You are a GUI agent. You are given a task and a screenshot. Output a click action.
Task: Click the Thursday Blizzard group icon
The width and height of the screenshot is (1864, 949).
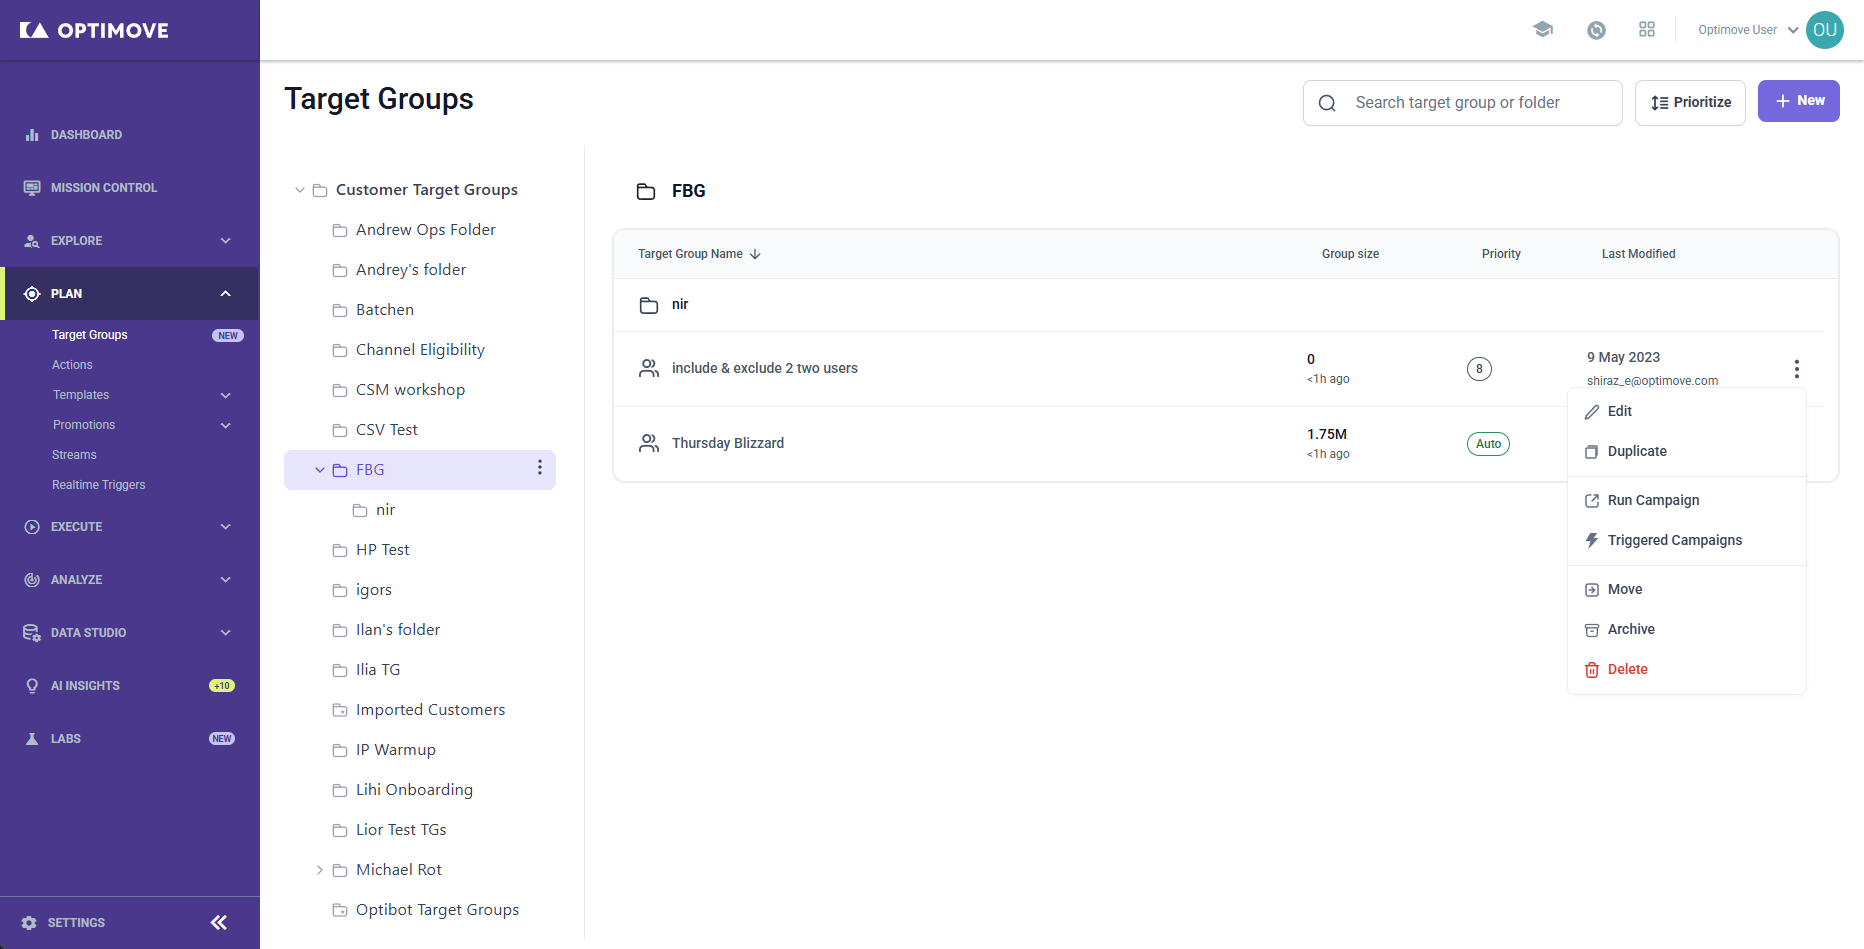pos(649,443)
